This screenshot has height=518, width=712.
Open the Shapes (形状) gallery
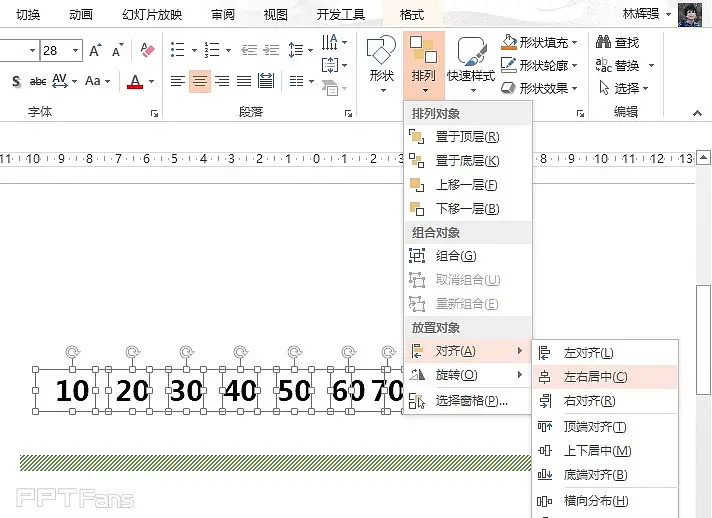pos(381,58)
